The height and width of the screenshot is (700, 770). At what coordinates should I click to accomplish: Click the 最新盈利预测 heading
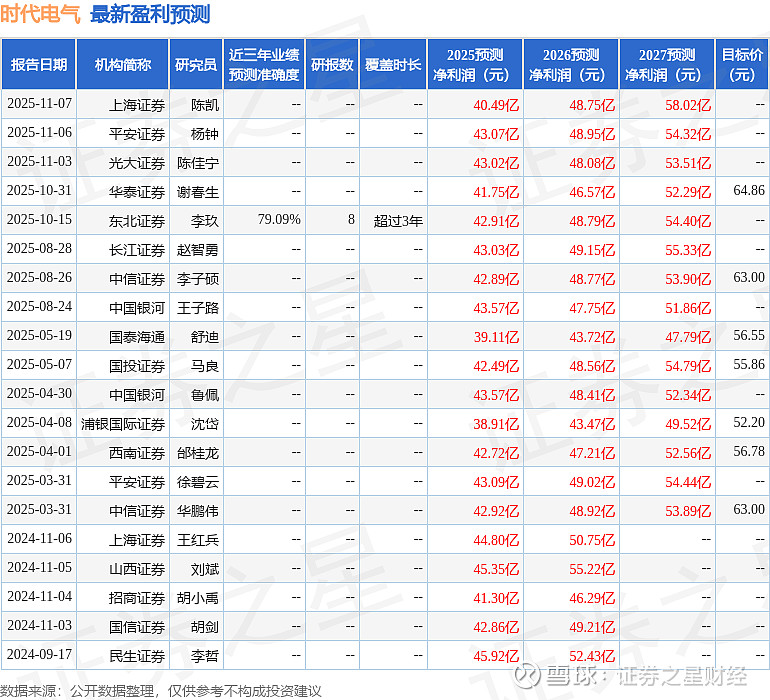(x=150, y=14)
